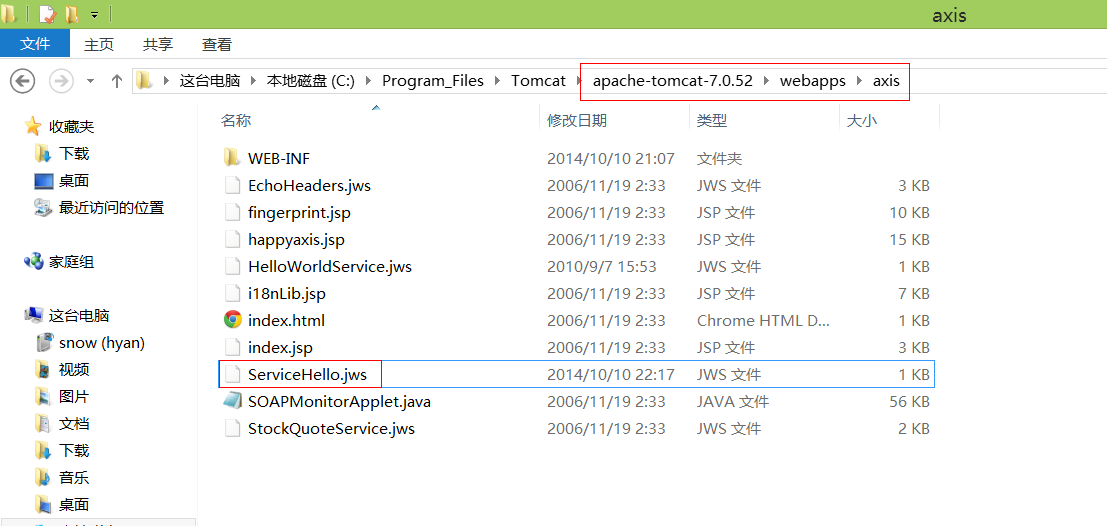Click 56 KB size of SOAPMonitorApplet.java
The height and width of the screenshot is (526, 1107).
coord(909,402)
